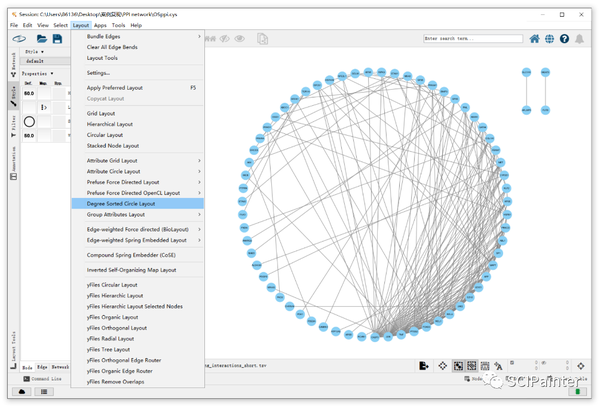The width and height of the screenshot is (600, 406).
Task: Toggle the hide selected crossed-eye icon
Action: [x=224, y=39]
